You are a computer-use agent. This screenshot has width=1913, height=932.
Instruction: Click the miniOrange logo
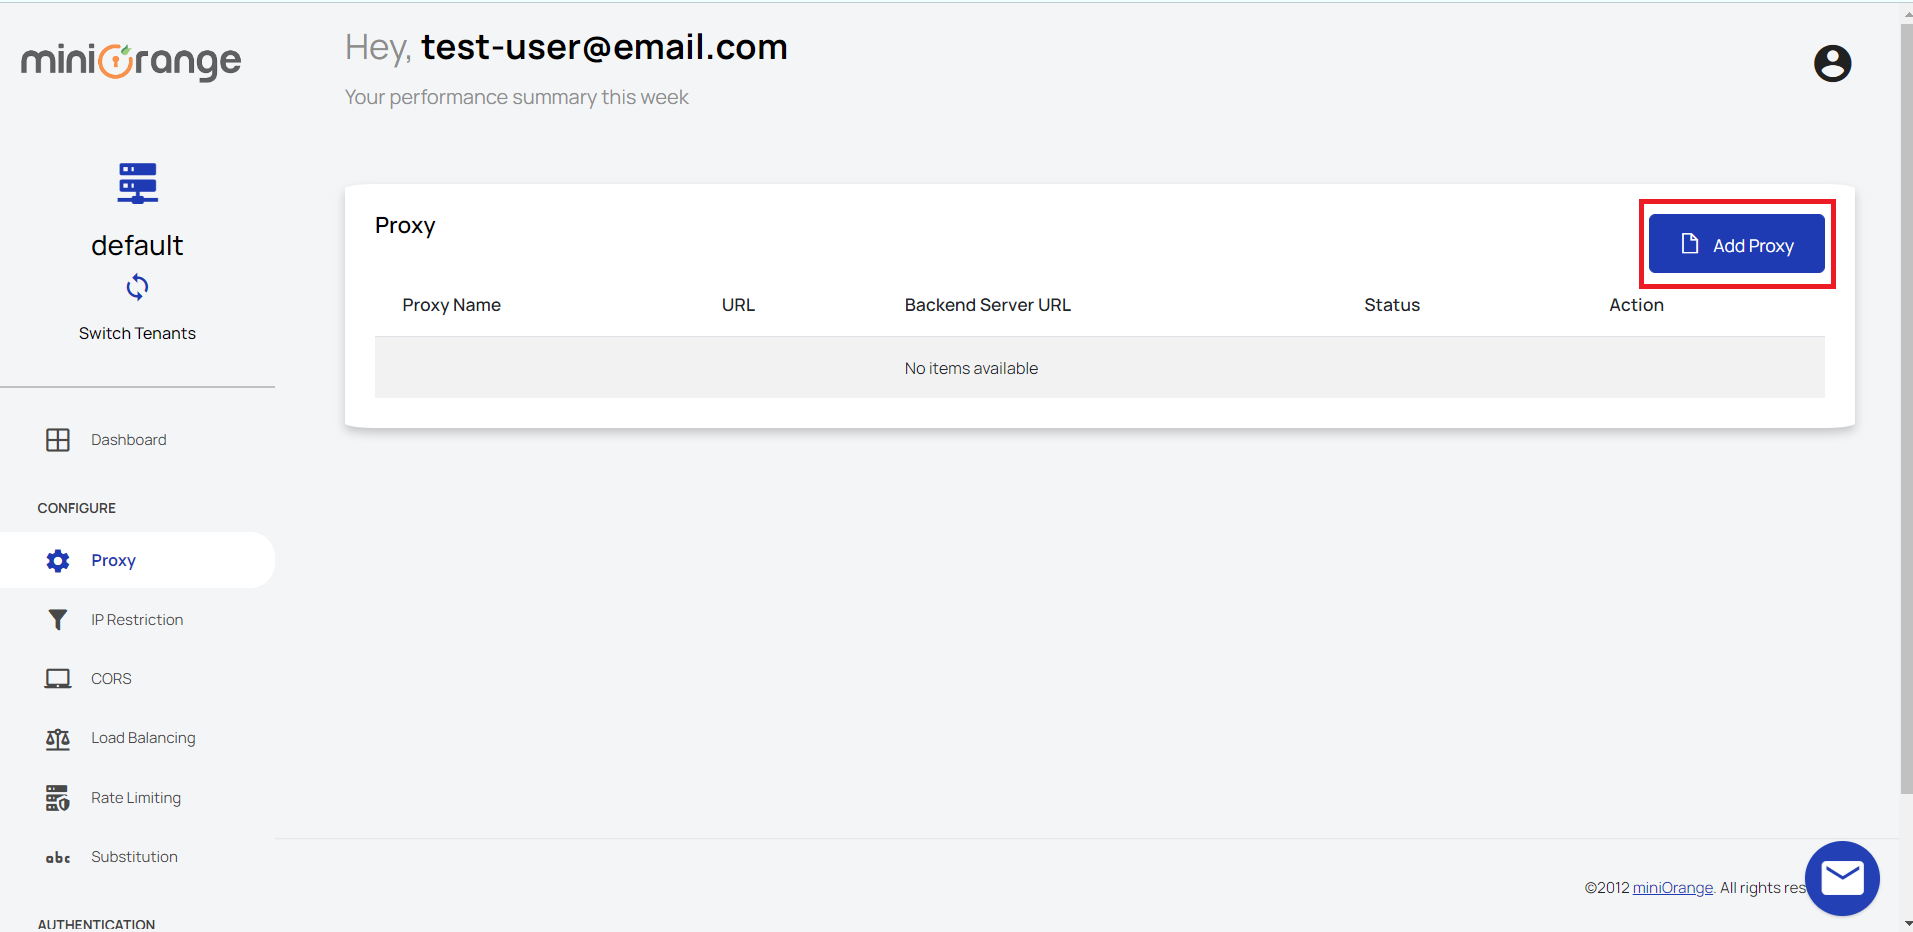pos(131,61)
